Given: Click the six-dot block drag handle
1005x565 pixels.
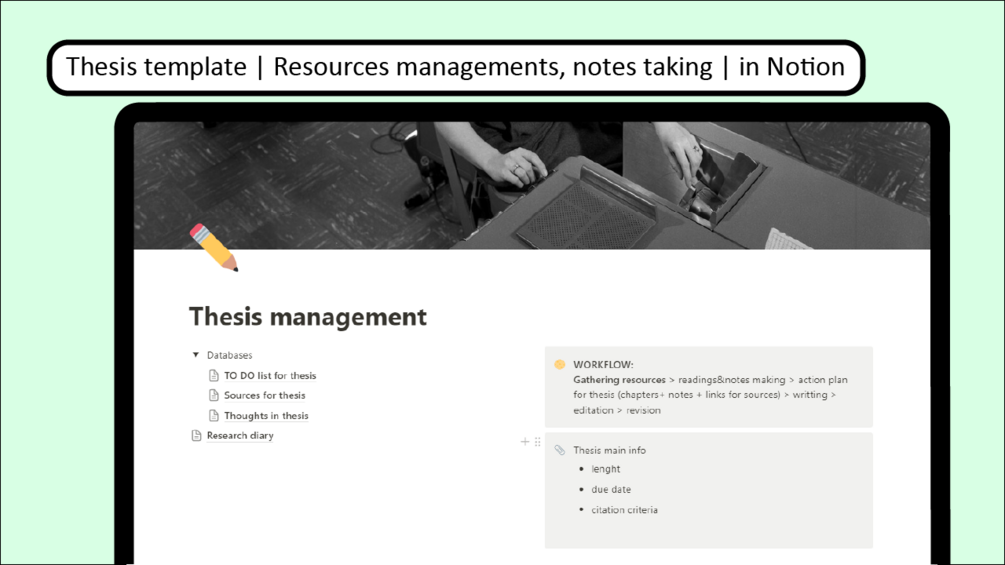Looking at the screenshot, I should (x=538, y=441).
